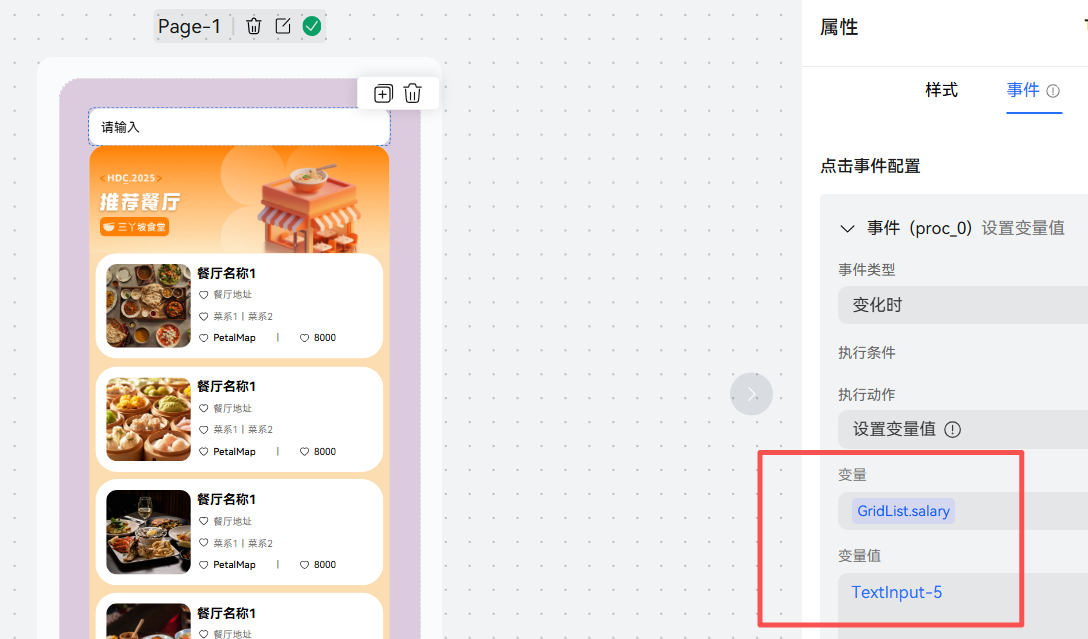
Task: Click the edit icon next to Page-1
Action: click(283, 26)
